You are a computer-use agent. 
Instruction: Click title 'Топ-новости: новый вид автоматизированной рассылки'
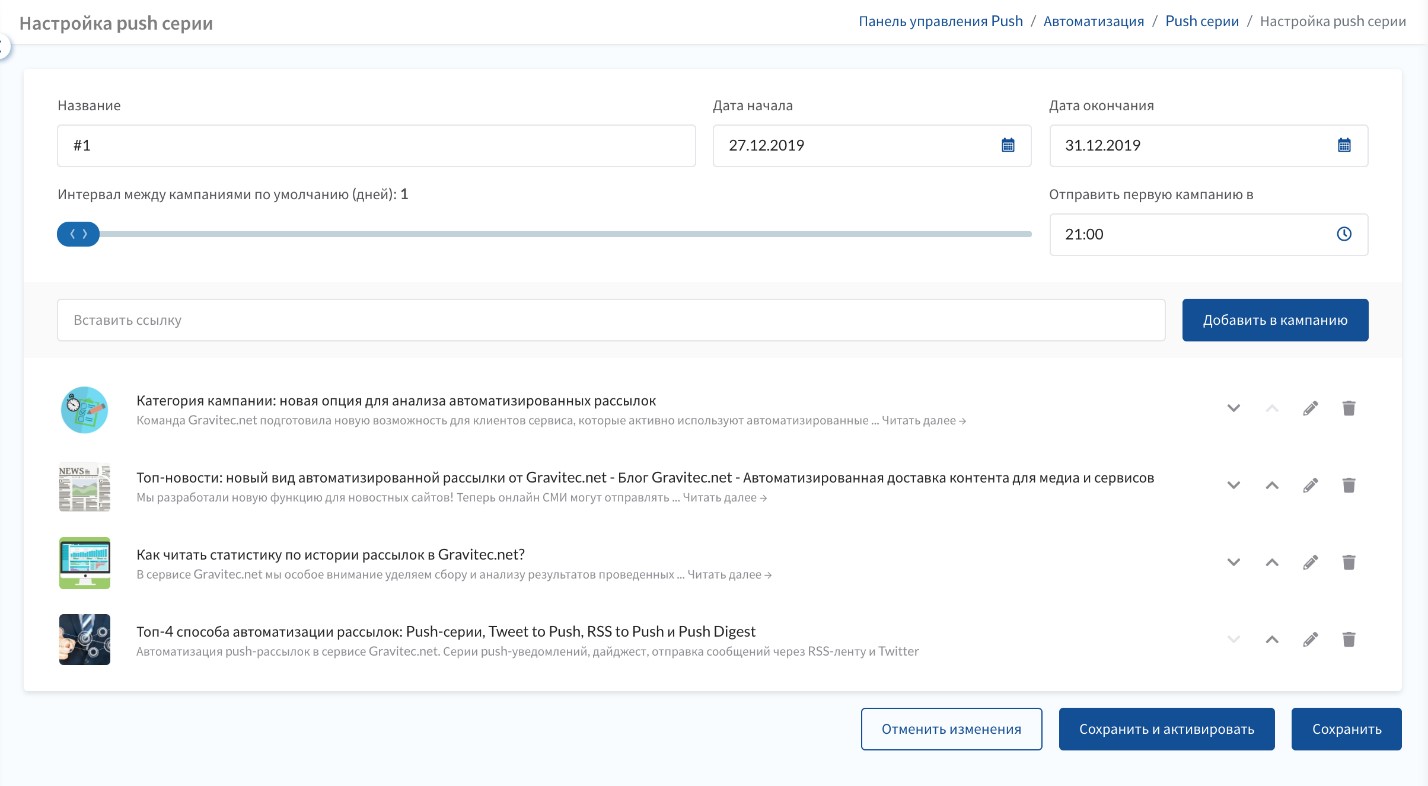coord(645,478)
